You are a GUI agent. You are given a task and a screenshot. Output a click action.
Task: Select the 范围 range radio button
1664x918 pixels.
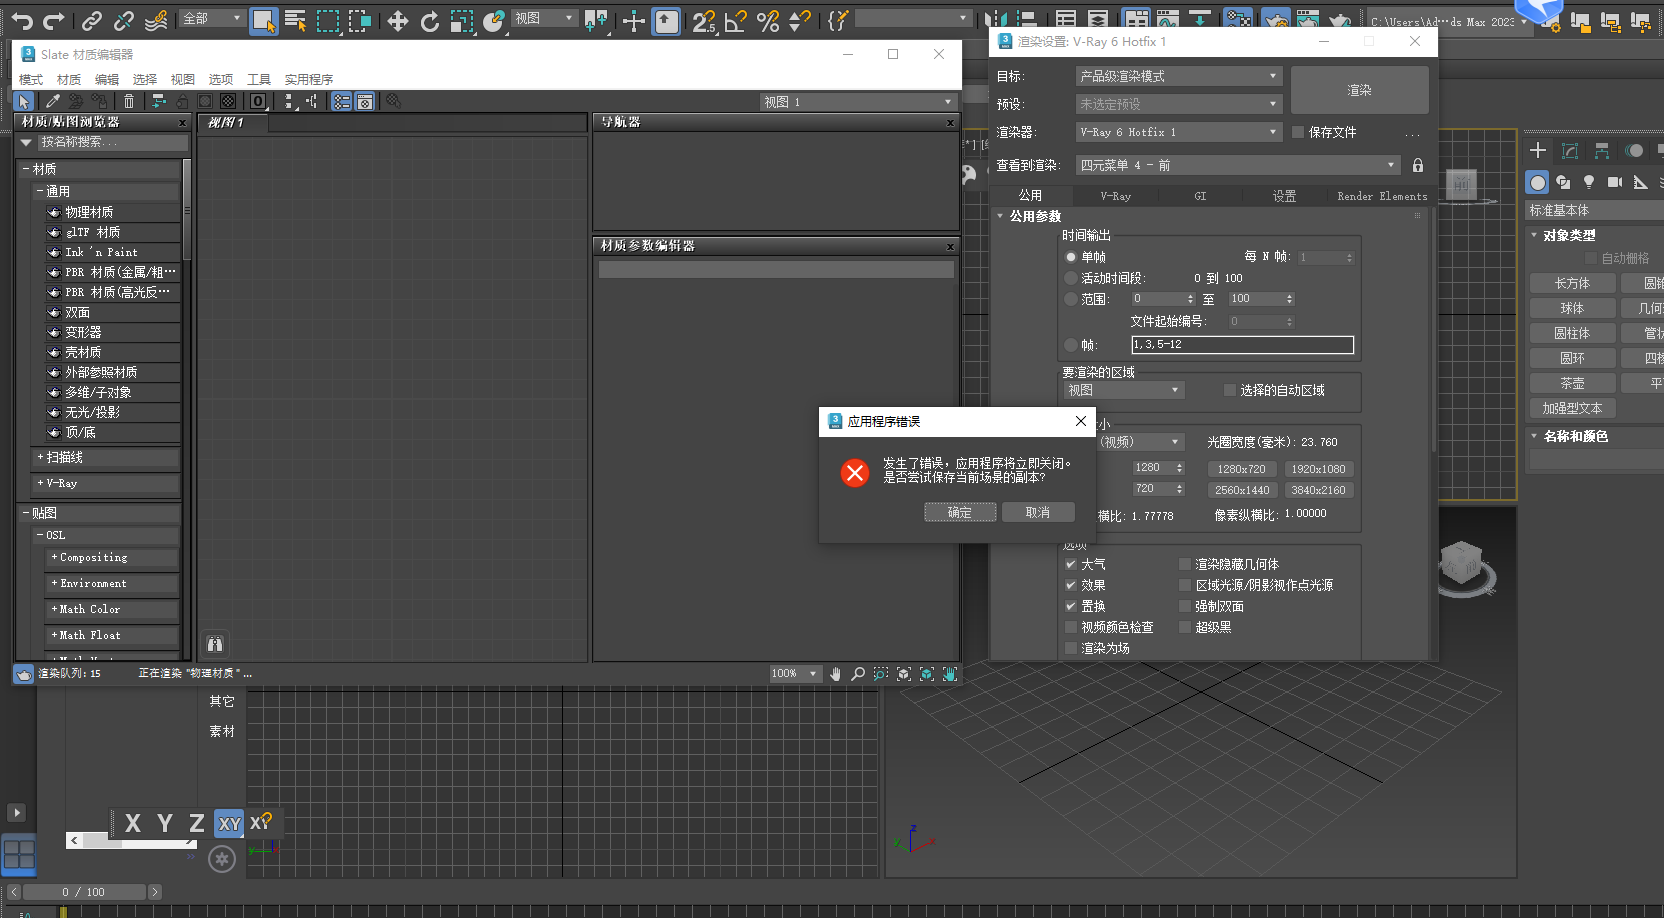coord(1071,299)
